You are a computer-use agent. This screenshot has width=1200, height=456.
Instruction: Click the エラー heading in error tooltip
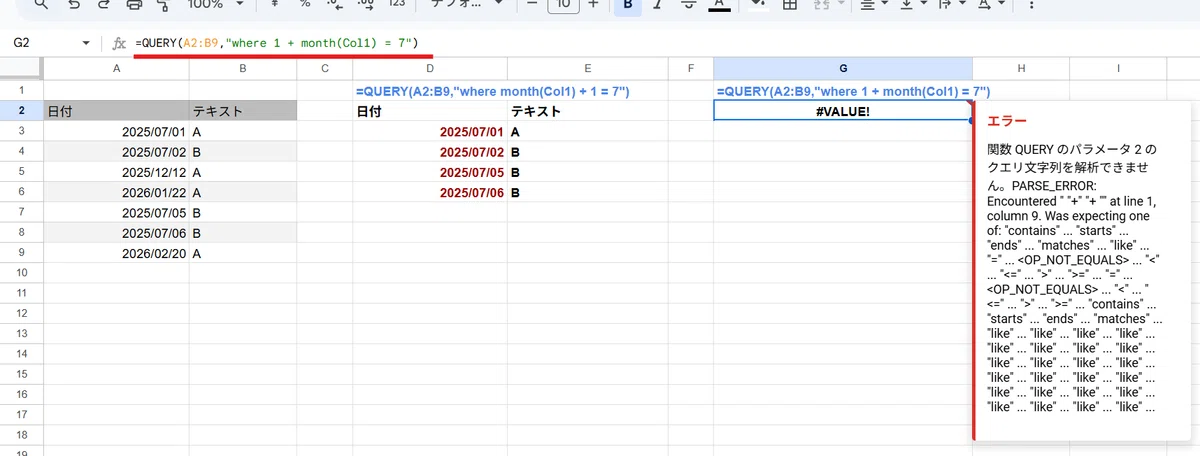coord(1006,120)
